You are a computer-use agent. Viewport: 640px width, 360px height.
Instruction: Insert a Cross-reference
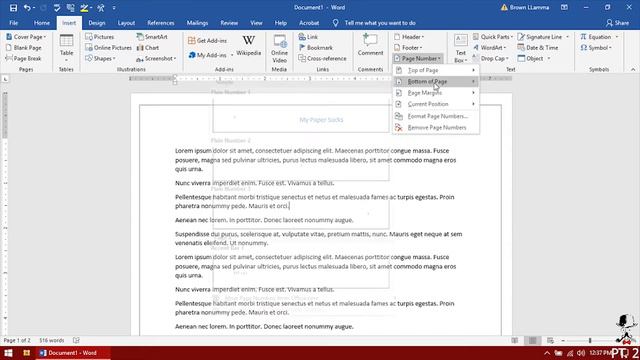click(322, 58)
